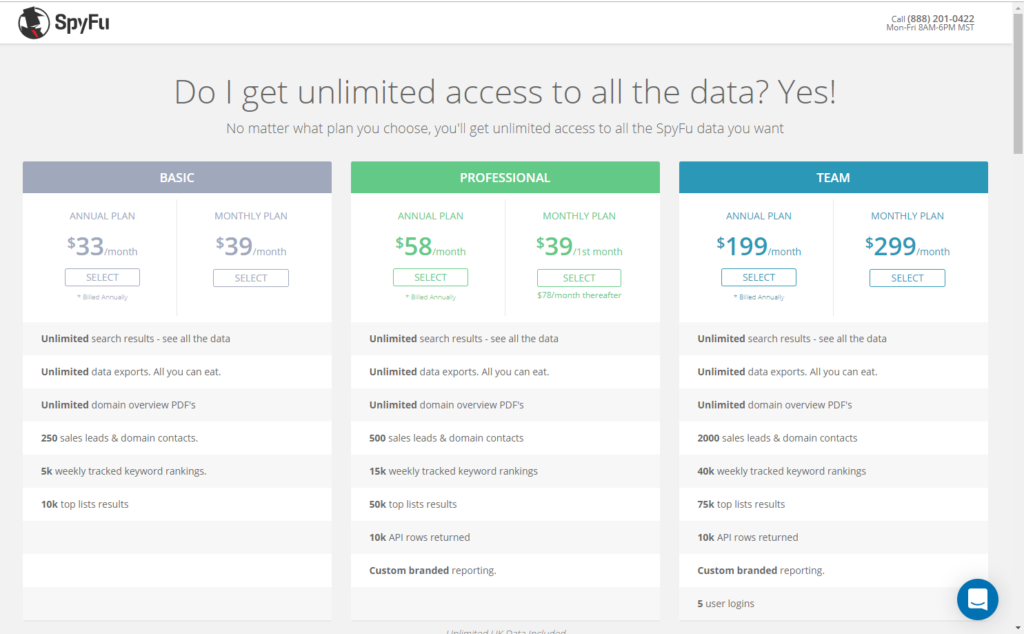Image resolution: width=1024 pixels, height=634 pixels.
Task: Click '10k top lists results' in Basic
Action: pos(85,504)
